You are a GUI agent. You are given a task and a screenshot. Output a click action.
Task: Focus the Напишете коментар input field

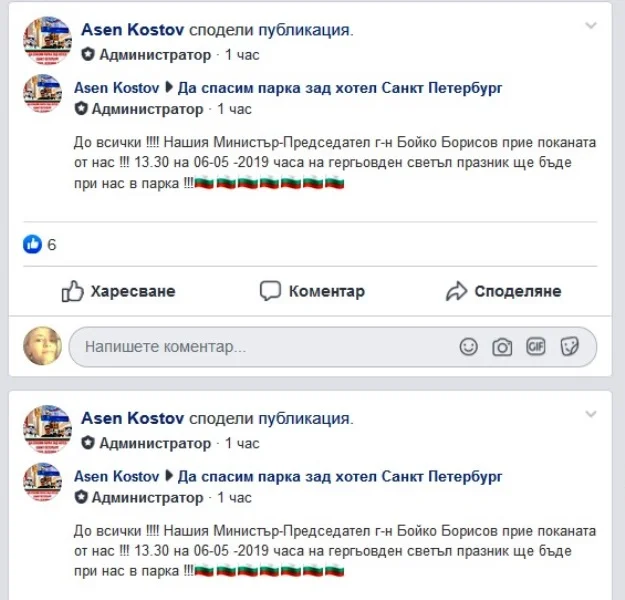tap(332, 347)
